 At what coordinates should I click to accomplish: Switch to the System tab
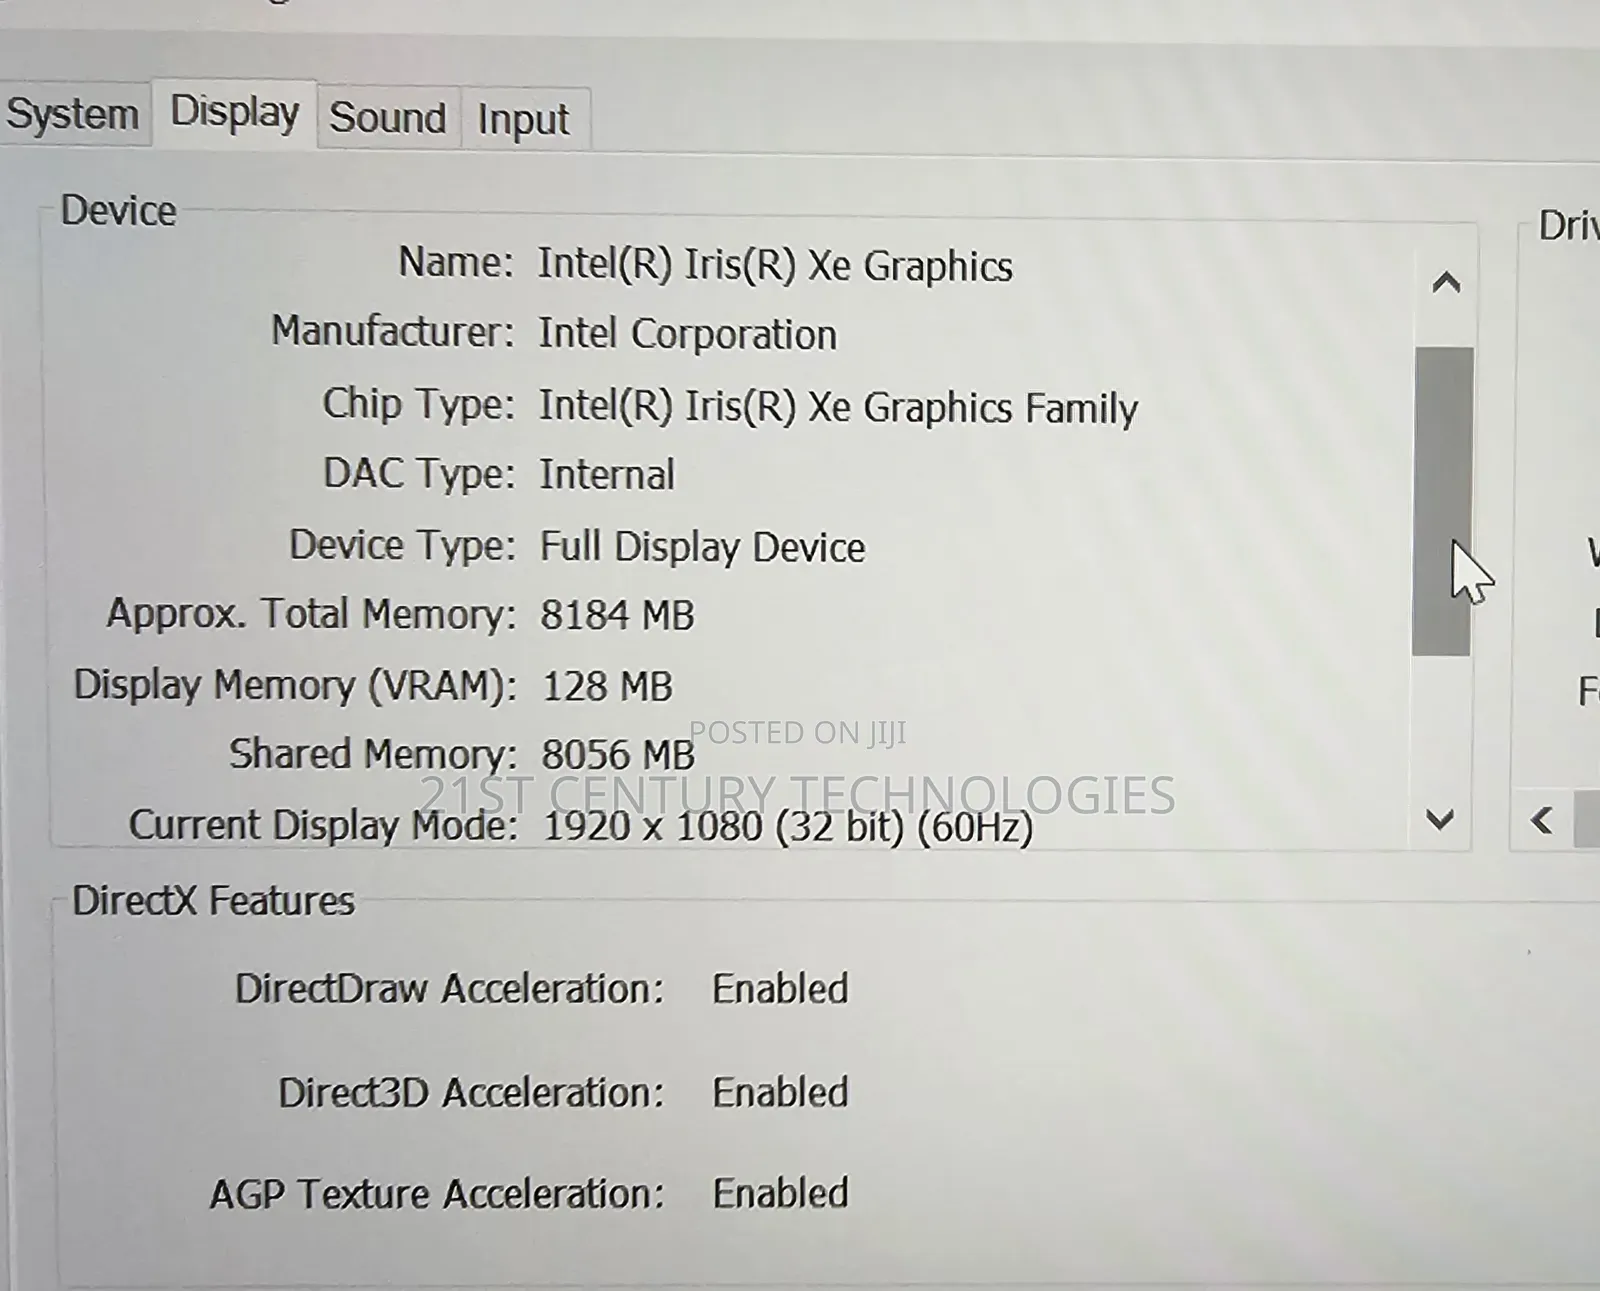click(x=73, y=114)
